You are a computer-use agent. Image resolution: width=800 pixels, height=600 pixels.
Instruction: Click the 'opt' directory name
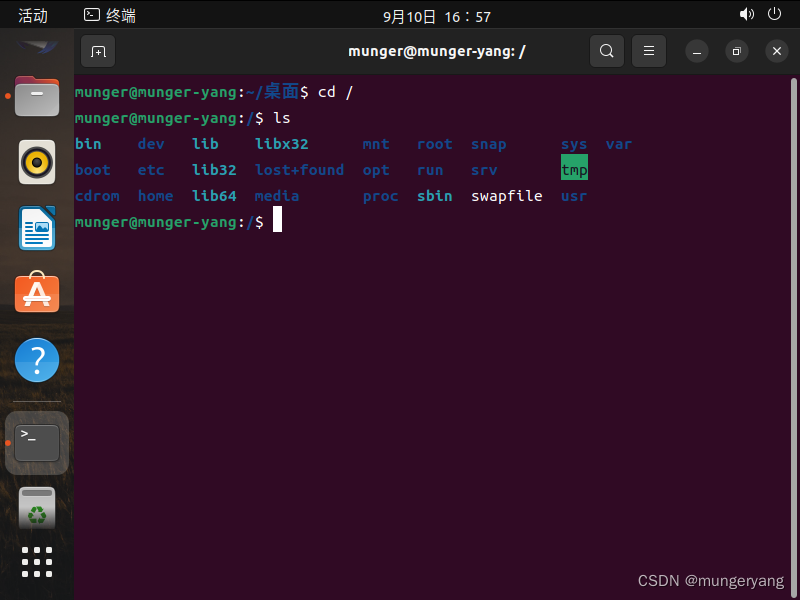pyautogui.click(x=376, y=171)
